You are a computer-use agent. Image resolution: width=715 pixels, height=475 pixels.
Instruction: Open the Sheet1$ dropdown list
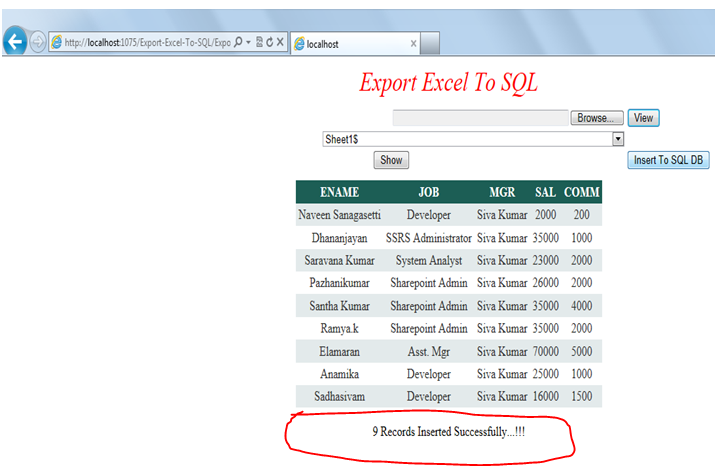pos(618,139)
